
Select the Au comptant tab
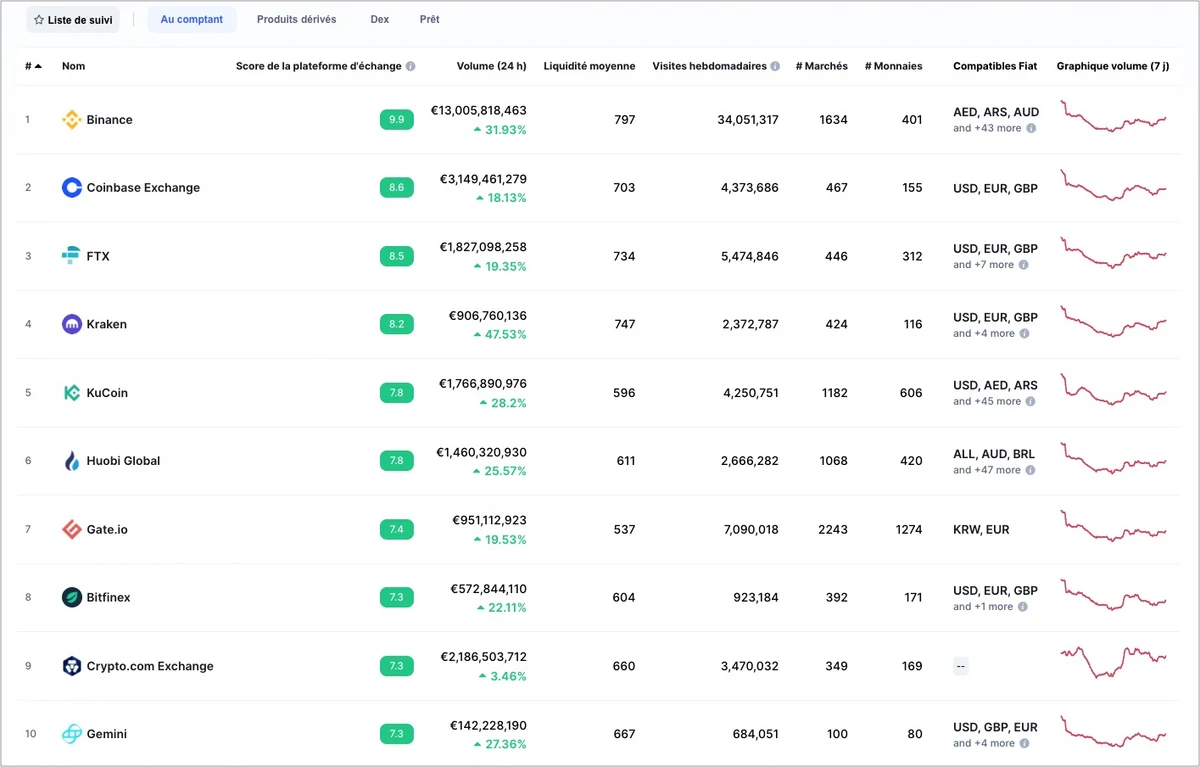pos(192,20)
